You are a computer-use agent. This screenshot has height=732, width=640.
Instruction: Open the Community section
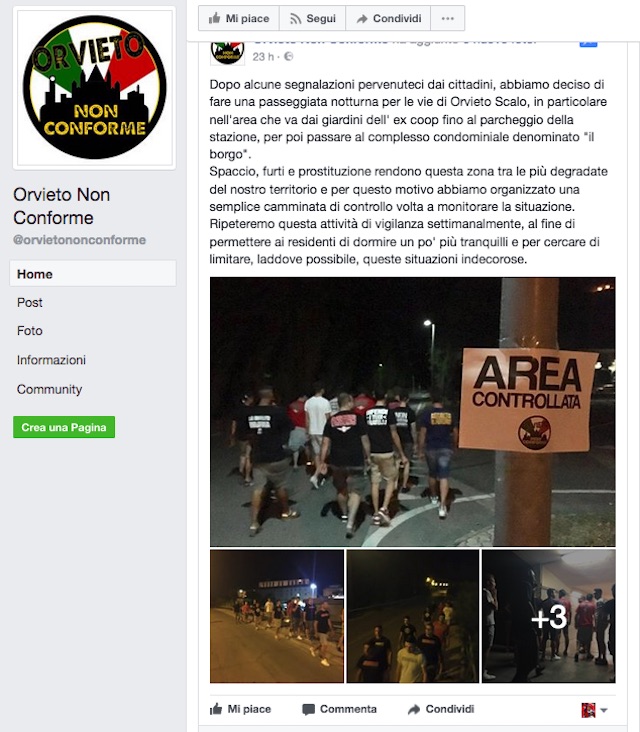point(49,389)
